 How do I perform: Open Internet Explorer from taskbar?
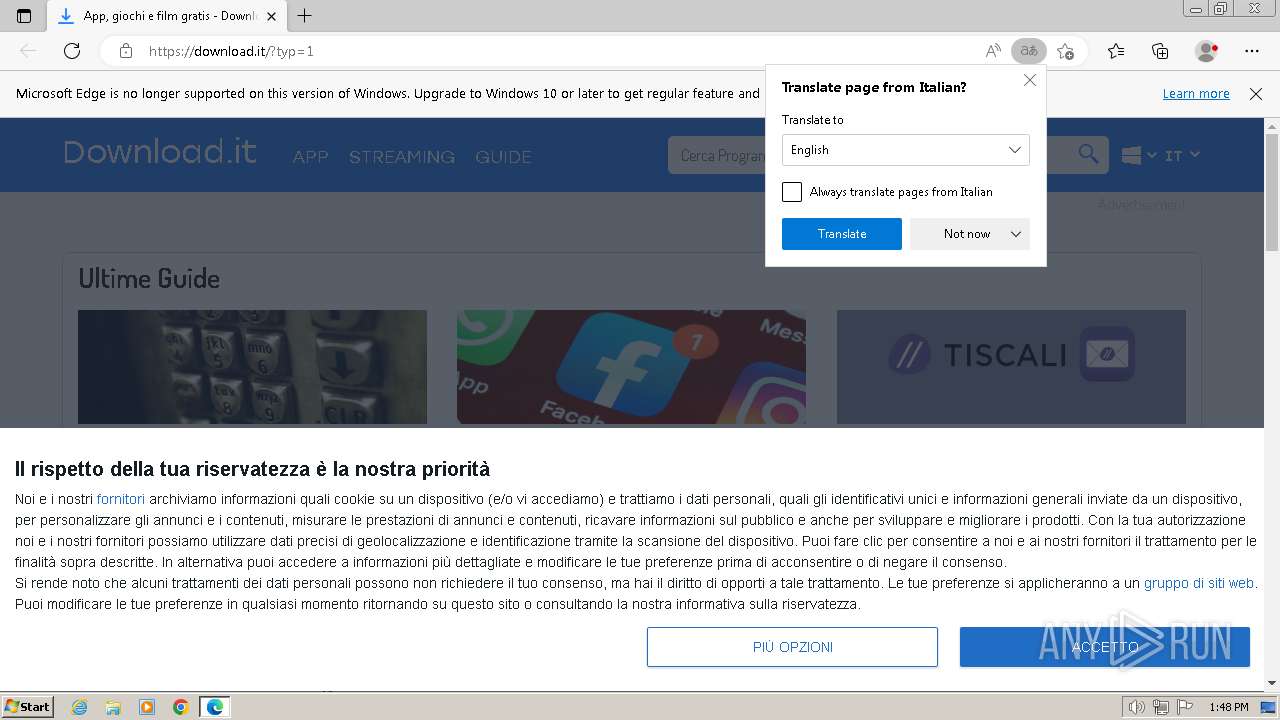pos(79,707)
